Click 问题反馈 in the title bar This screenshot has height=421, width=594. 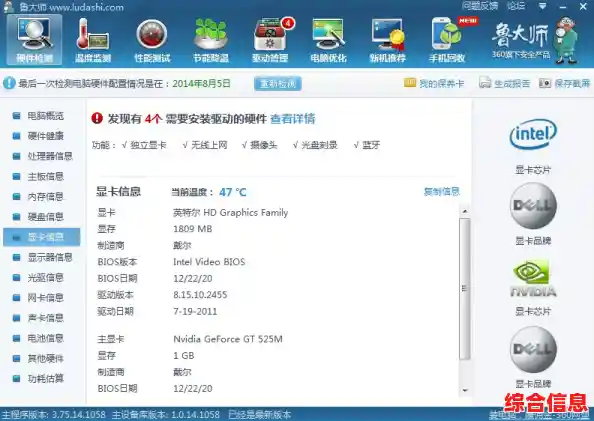click(x=480, y=6)
